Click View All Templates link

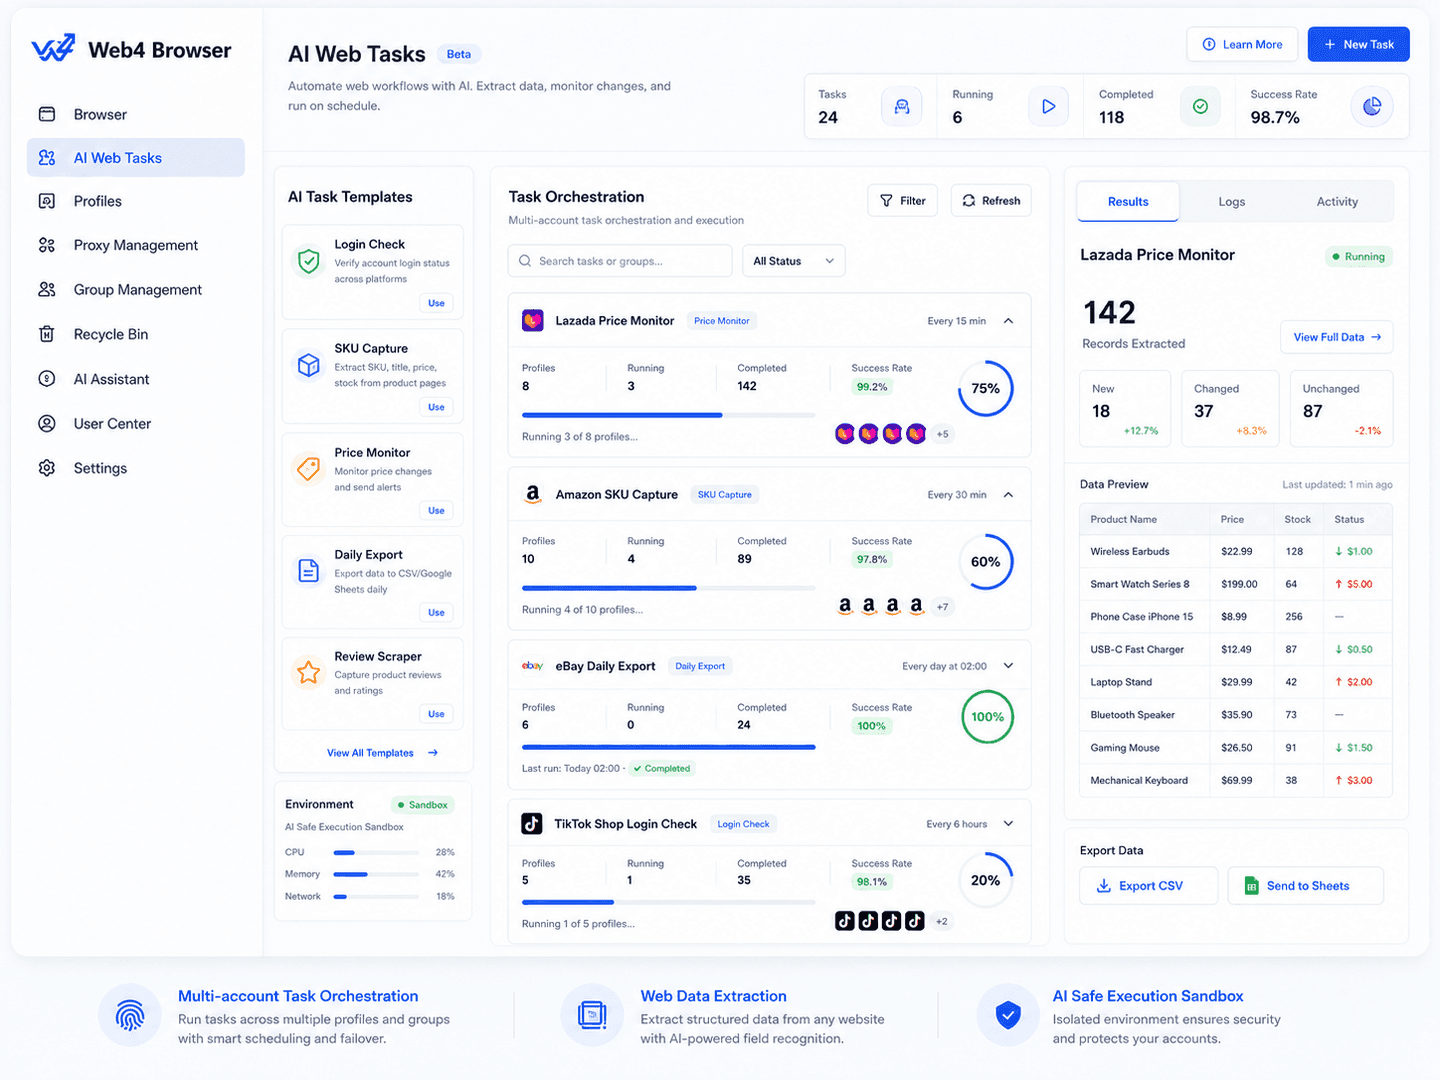[382, 753]
